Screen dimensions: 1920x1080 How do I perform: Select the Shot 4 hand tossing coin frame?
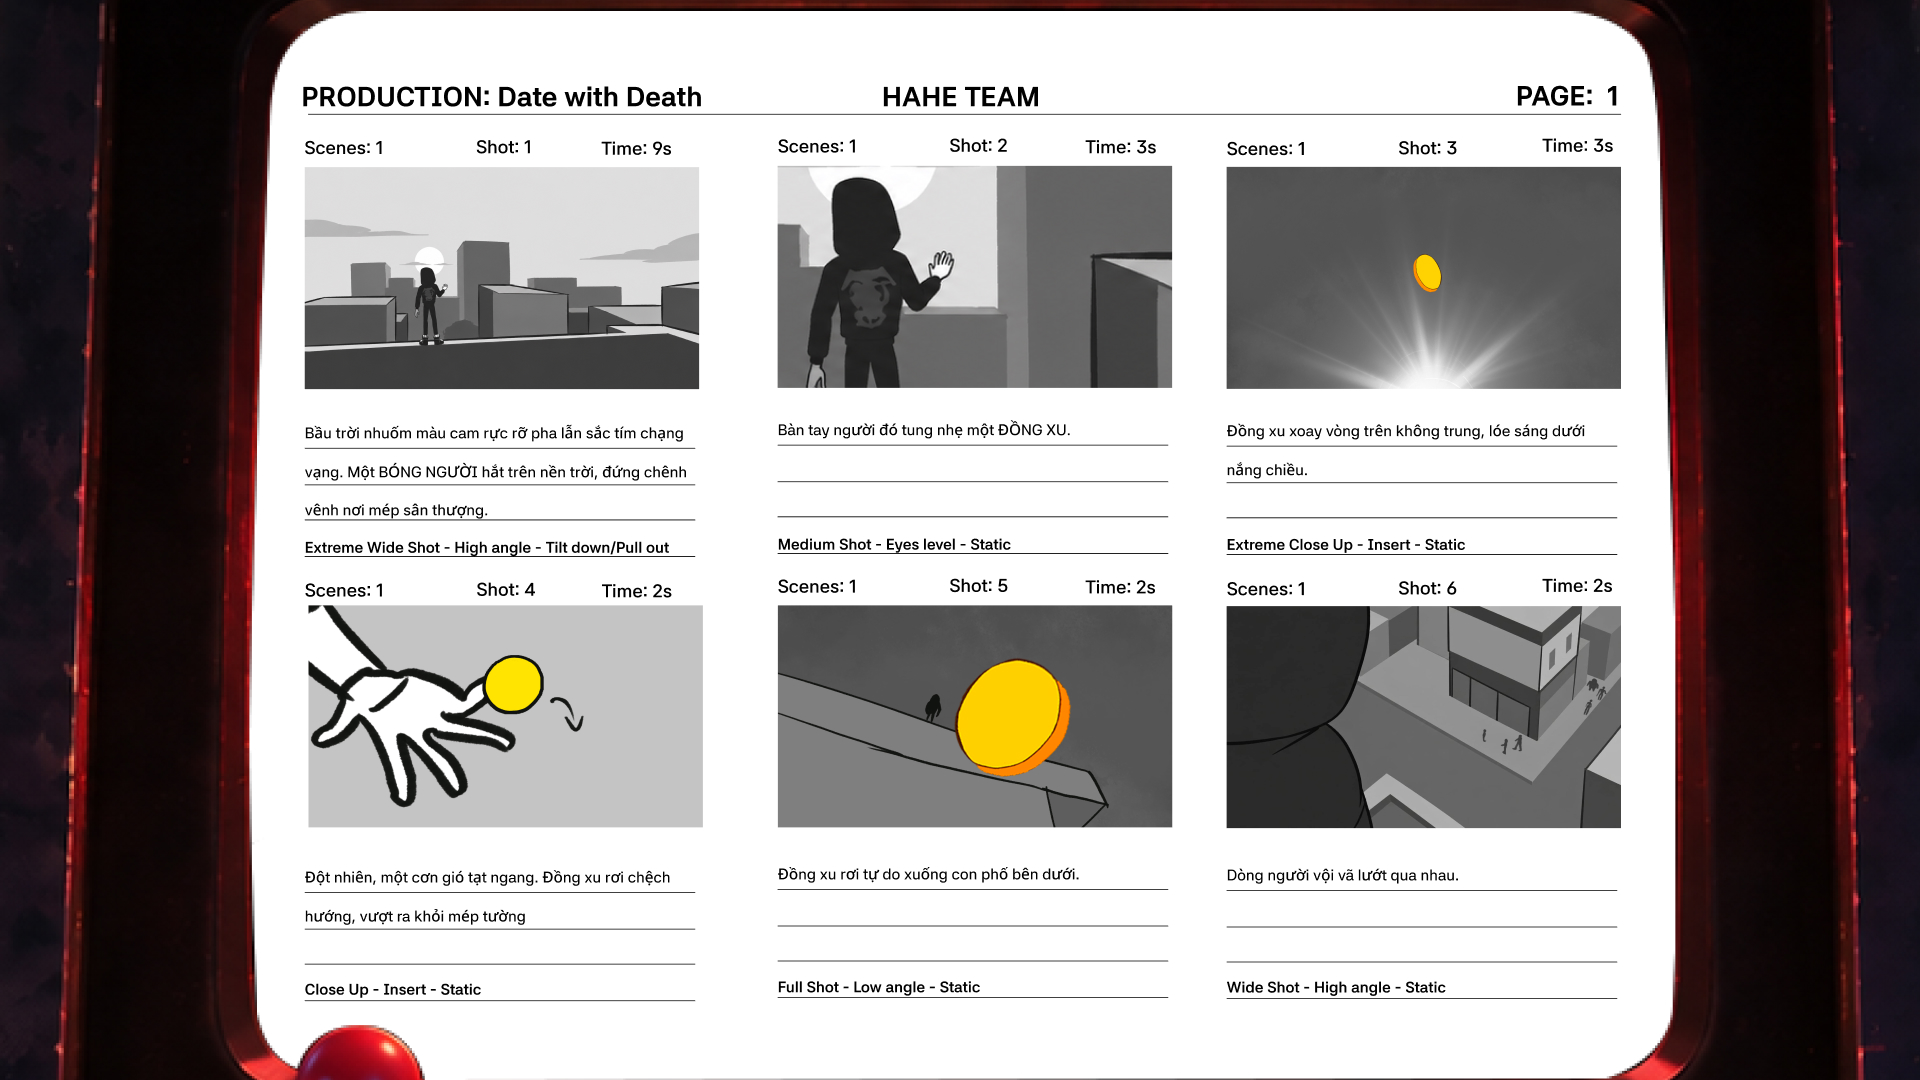[505, 716]
